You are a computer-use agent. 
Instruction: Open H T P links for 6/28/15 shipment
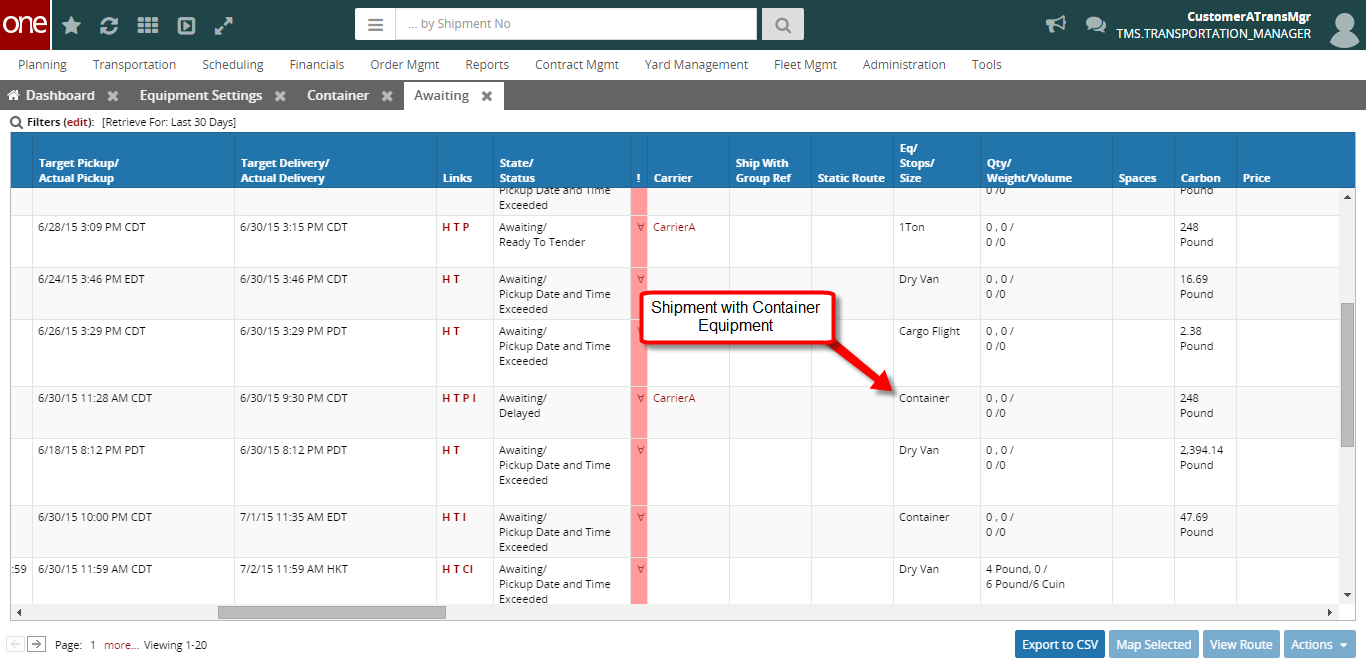point(455,227)
